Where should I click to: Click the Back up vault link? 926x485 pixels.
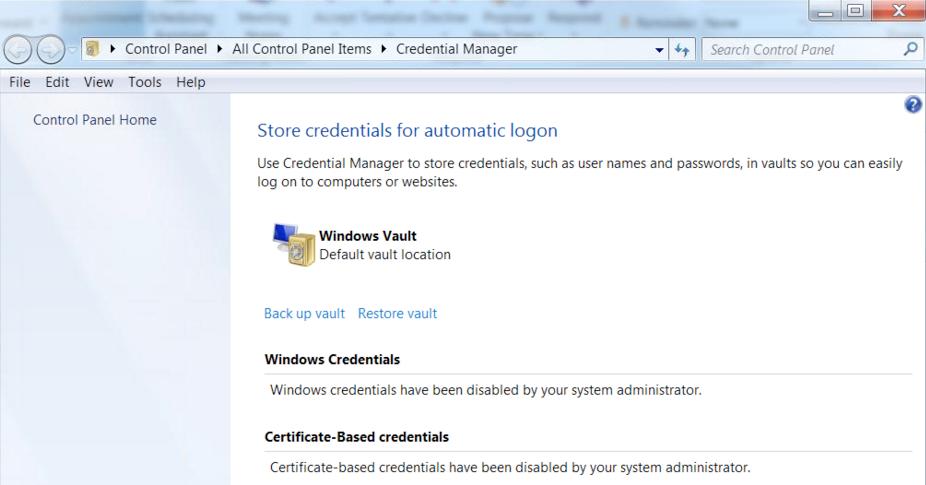click(x=304, y=314)
